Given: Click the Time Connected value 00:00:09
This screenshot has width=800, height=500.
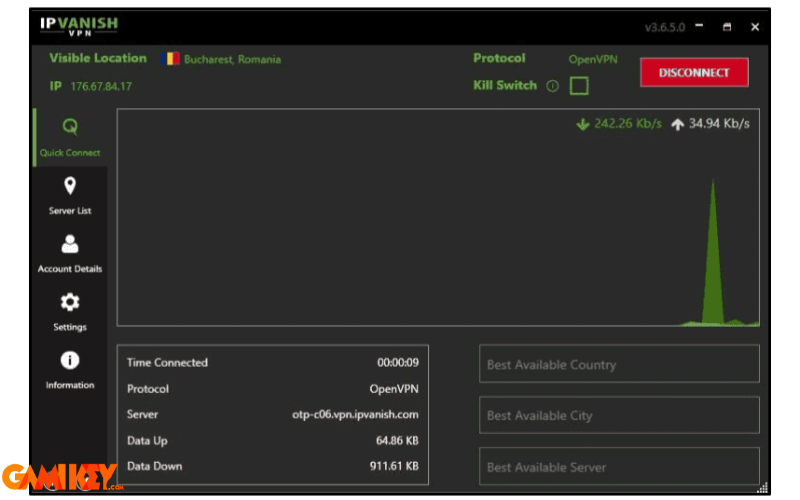Looking at the screenshot, I should pyautogui.click(x=398, y=363).
